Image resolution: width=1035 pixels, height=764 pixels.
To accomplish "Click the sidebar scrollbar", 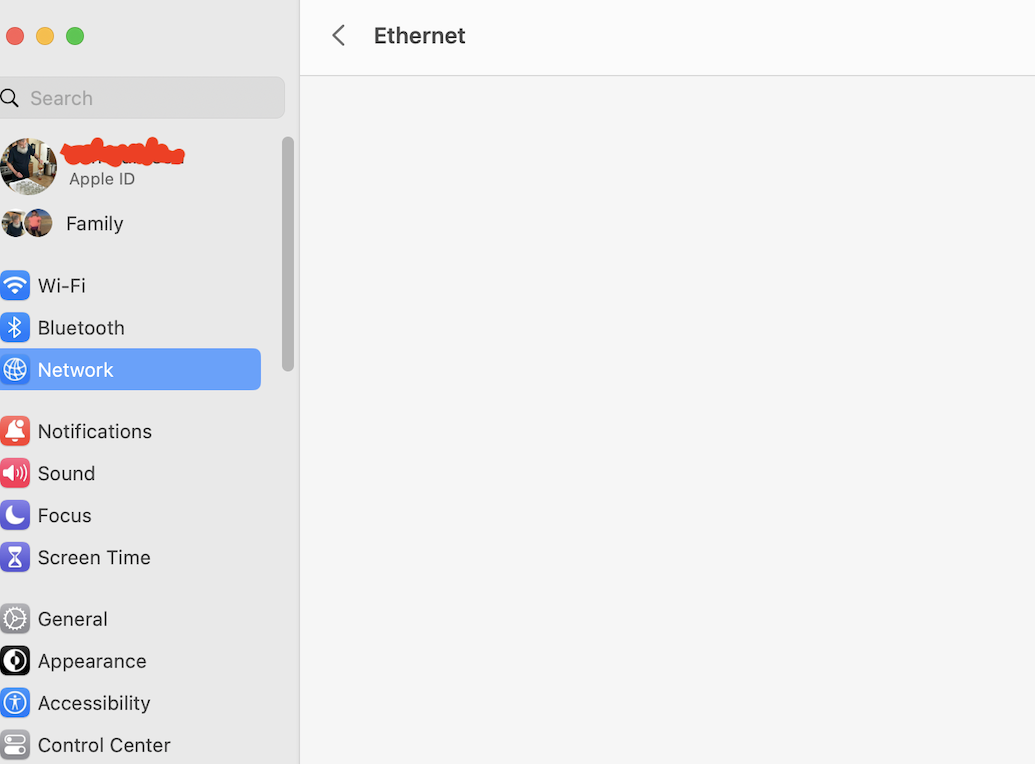I will 288,254.
